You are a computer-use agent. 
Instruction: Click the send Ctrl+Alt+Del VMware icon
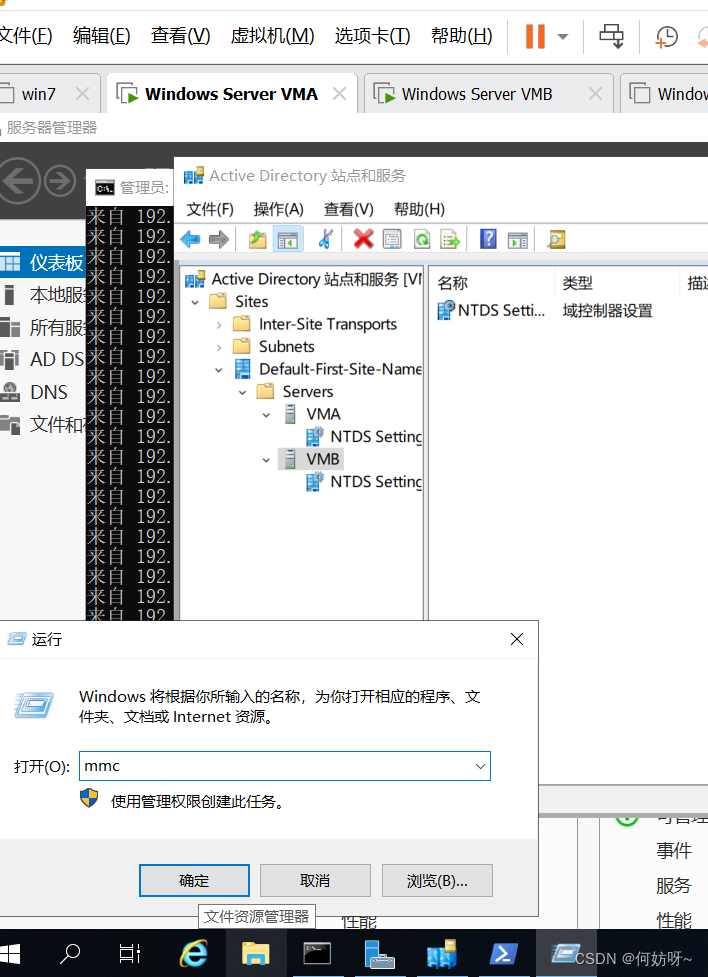pos(611,36)
